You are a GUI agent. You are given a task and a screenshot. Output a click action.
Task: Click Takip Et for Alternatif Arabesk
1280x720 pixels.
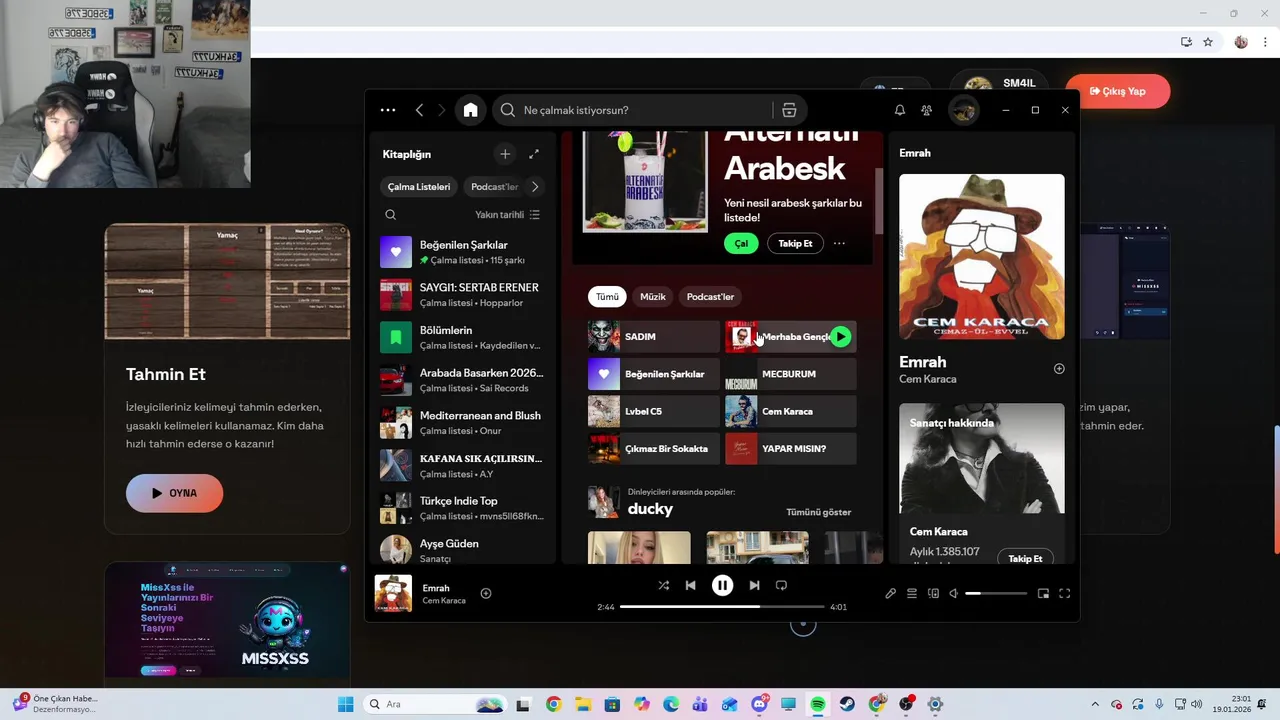point(796,243)
